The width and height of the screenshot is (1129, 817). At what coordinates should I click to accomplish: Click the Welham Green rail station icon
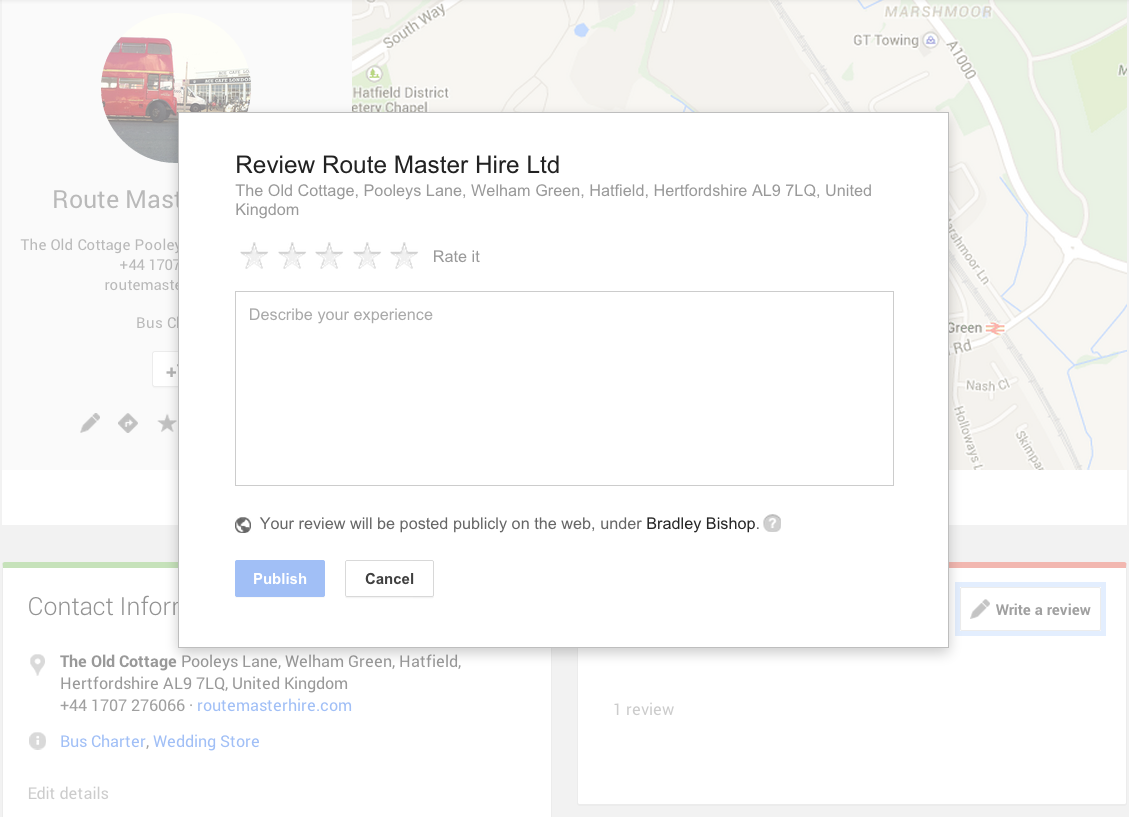[994, 328]
